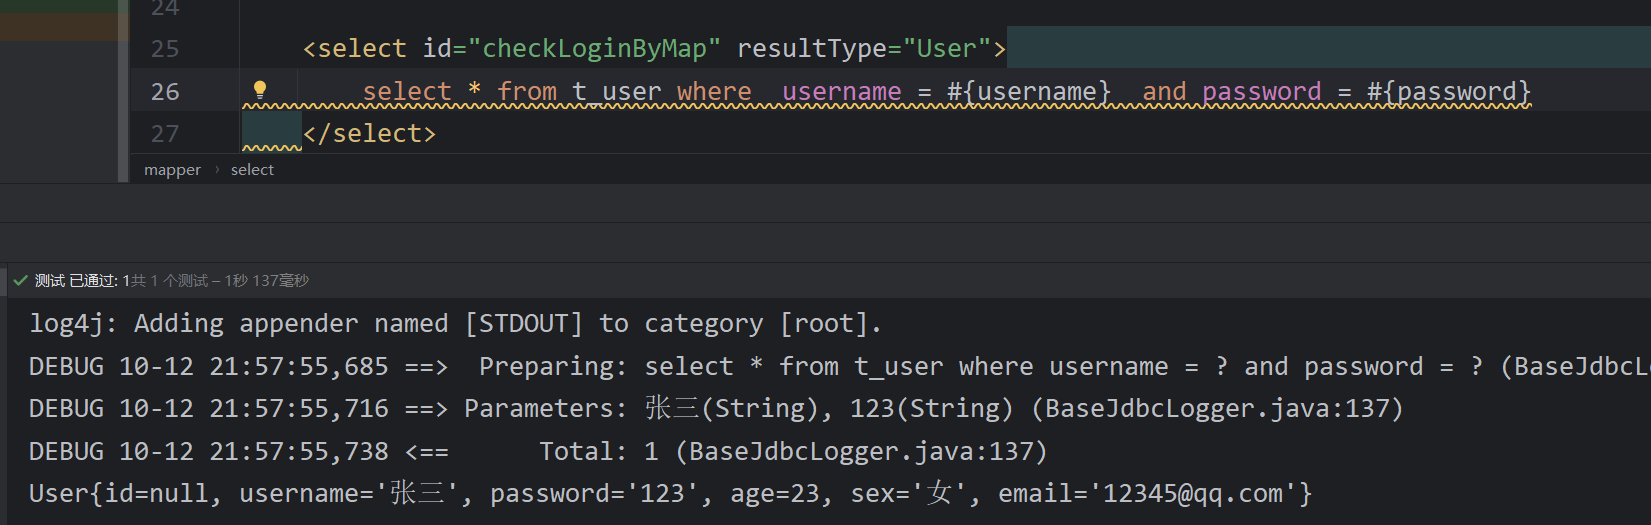Click line number 27 in the gutter

coord(165,134)
